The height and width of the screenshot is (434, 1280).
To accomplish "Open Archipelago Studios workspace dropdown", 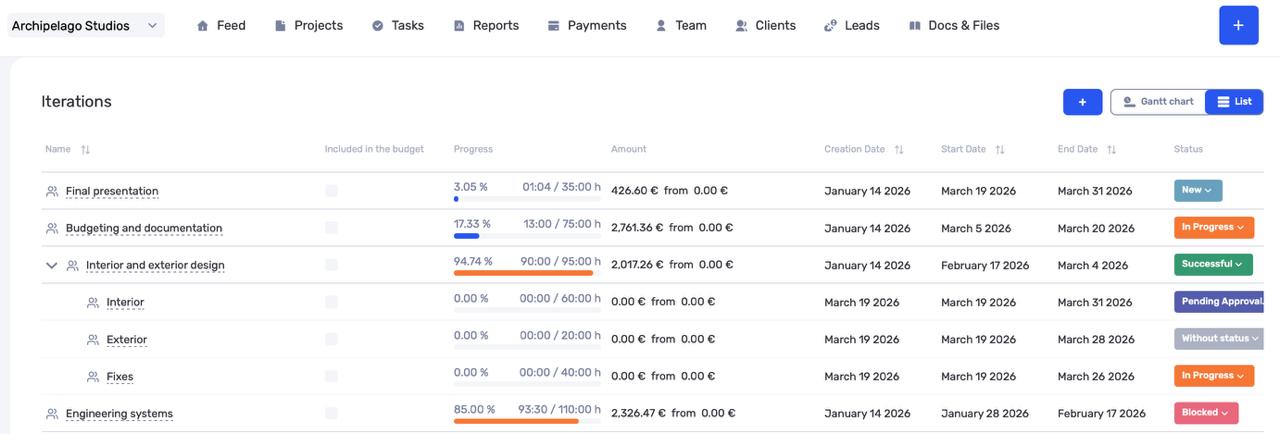I will click(x=85, y=26).
